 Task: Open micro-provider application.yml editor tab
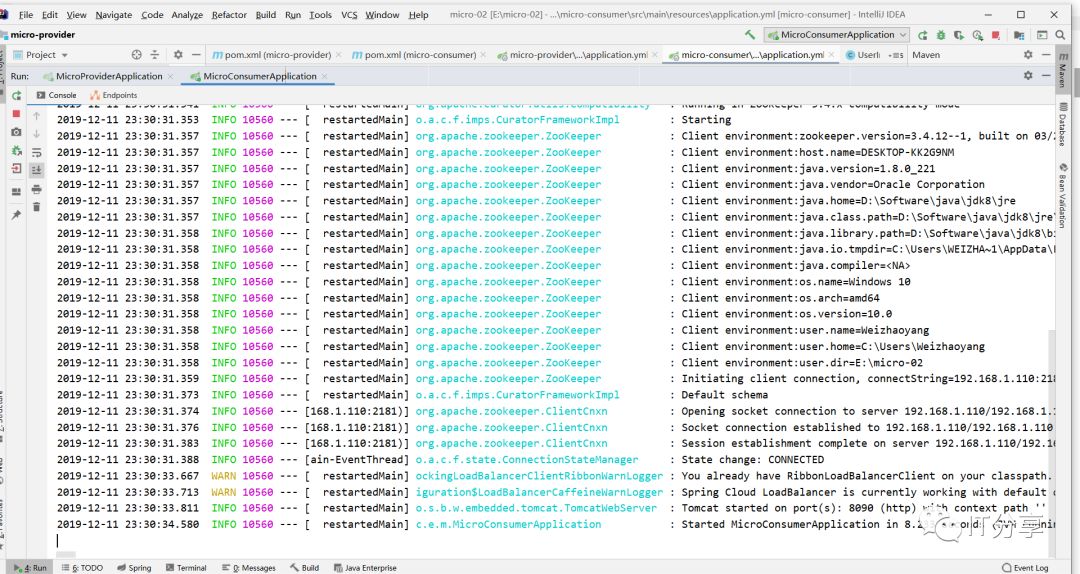pyautogui.click(x=577, y=54)
